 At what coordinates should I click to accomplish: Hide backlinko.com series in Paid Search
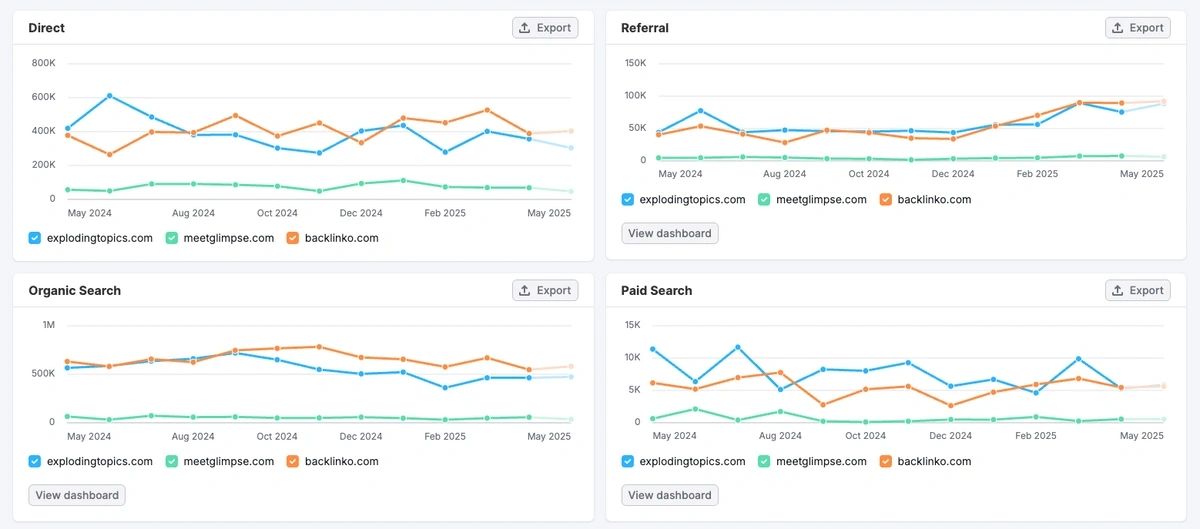coord(886,461)
